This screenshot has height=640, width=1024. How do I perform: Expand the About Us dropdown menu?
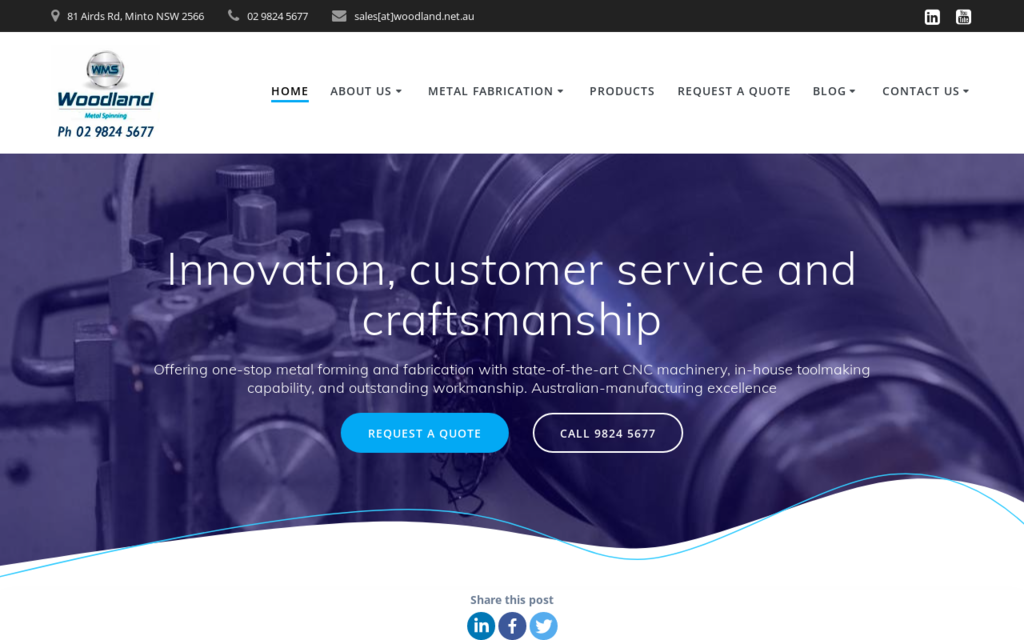coord(366,91)
